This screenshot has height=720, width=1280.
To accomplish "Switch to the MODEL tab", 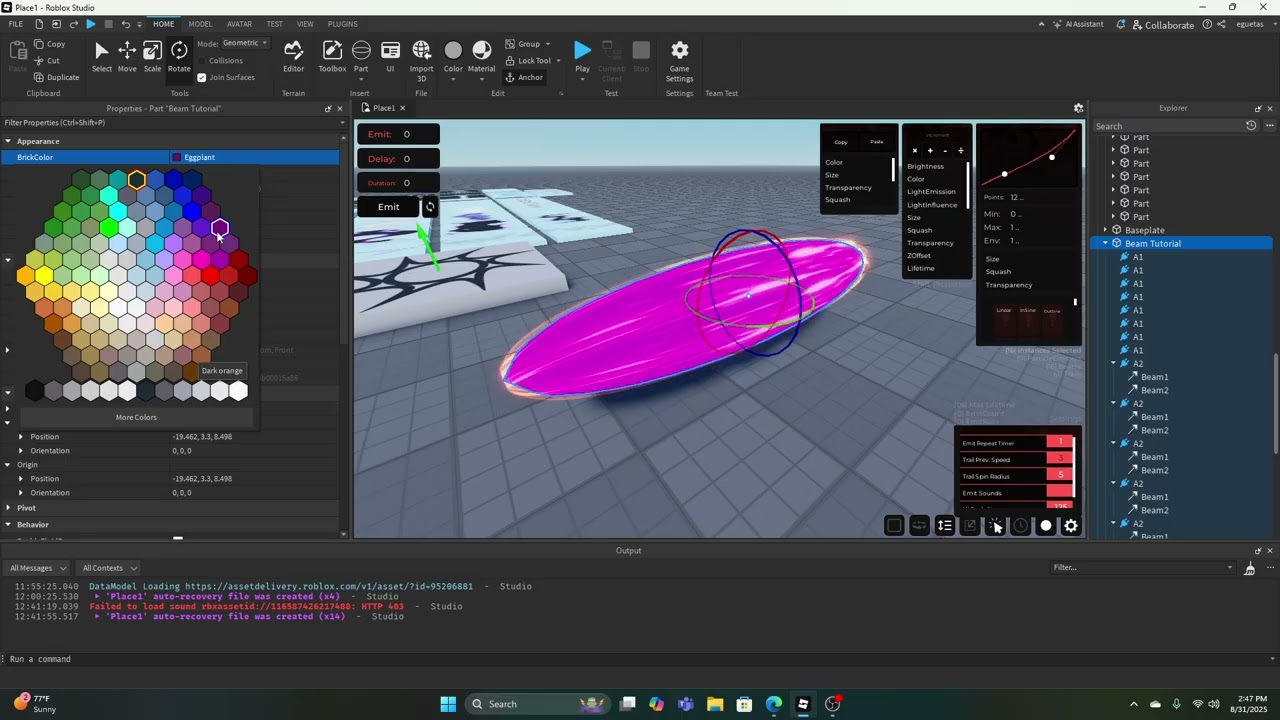I will click(200, 24).
